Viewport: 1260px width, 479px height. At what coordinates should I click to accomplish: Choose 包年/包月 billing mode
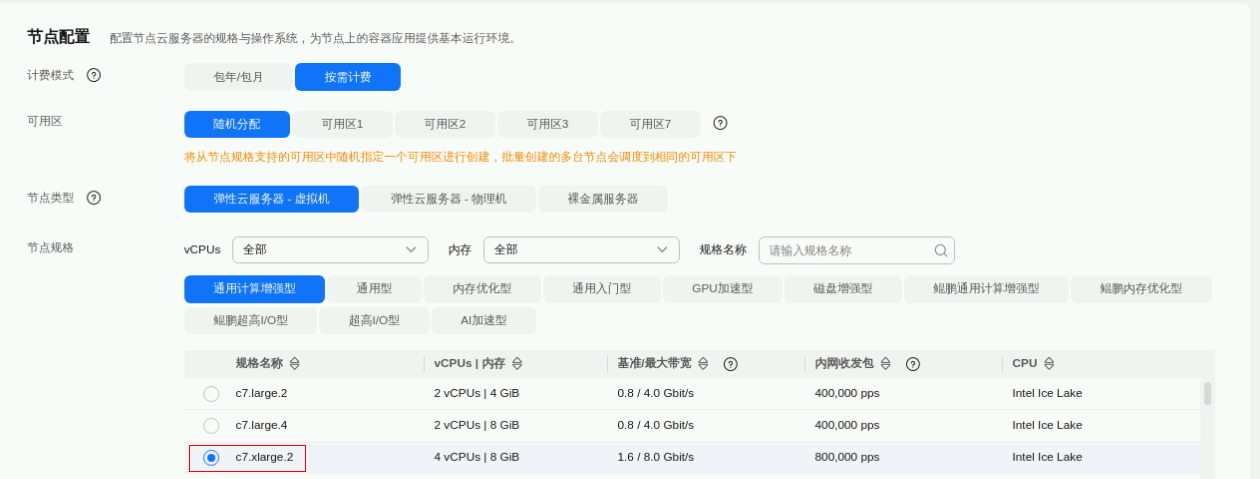point(238,77)
